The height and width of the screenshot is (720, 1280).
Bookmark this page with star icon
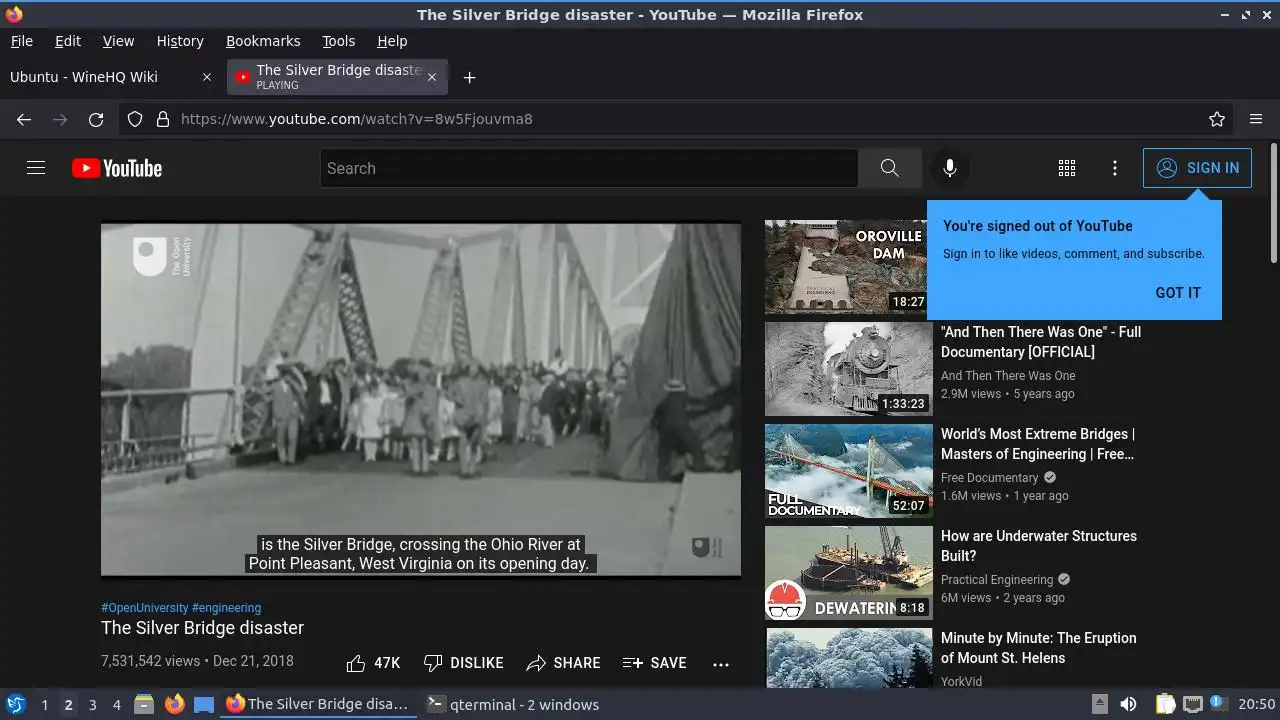coord(1217,119)
